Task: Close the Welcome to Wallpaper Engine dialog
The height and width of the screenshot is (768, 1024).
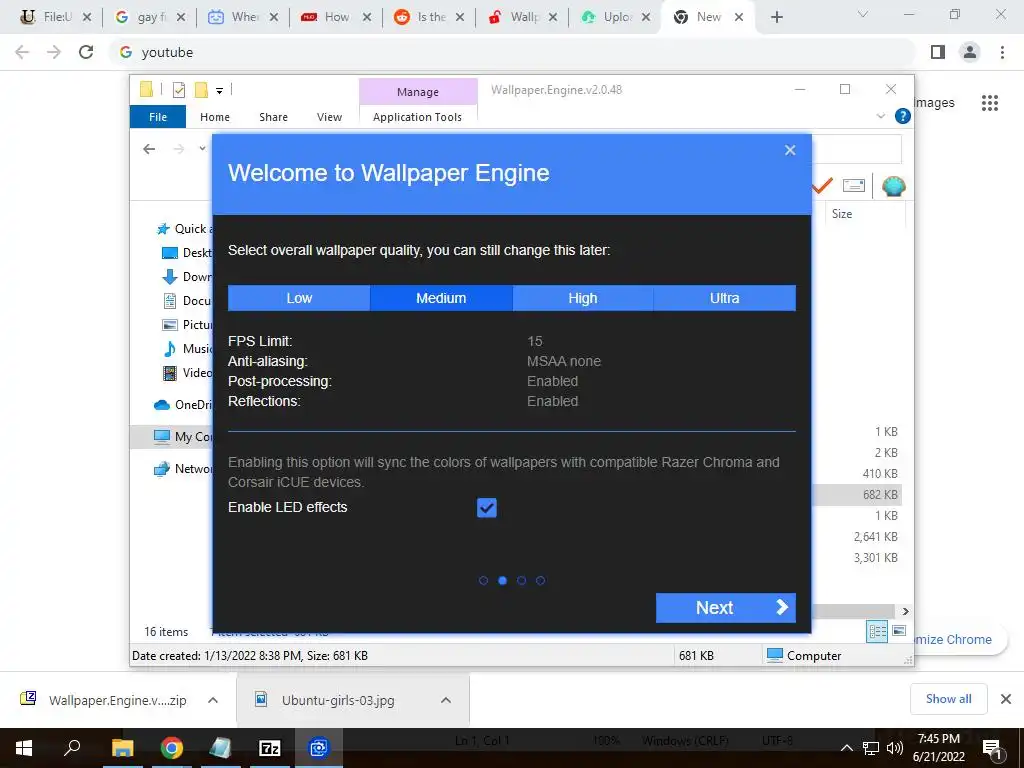Action: [790, 150]
